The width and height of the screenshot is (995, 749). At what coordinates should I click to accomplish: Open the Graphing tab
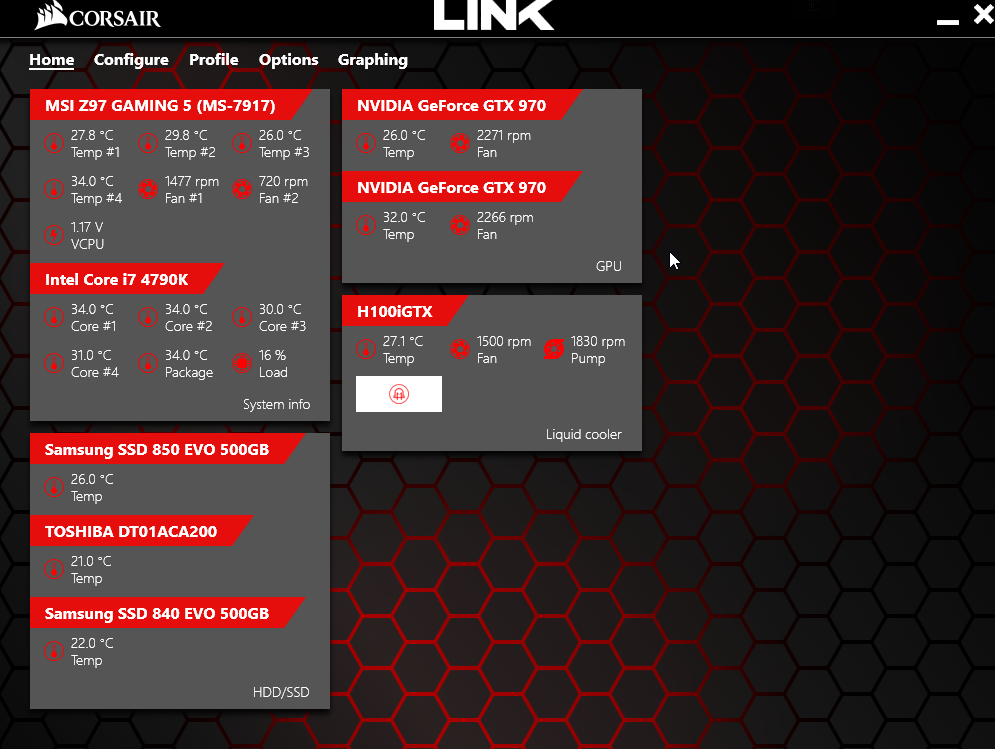tap(372, 60)
